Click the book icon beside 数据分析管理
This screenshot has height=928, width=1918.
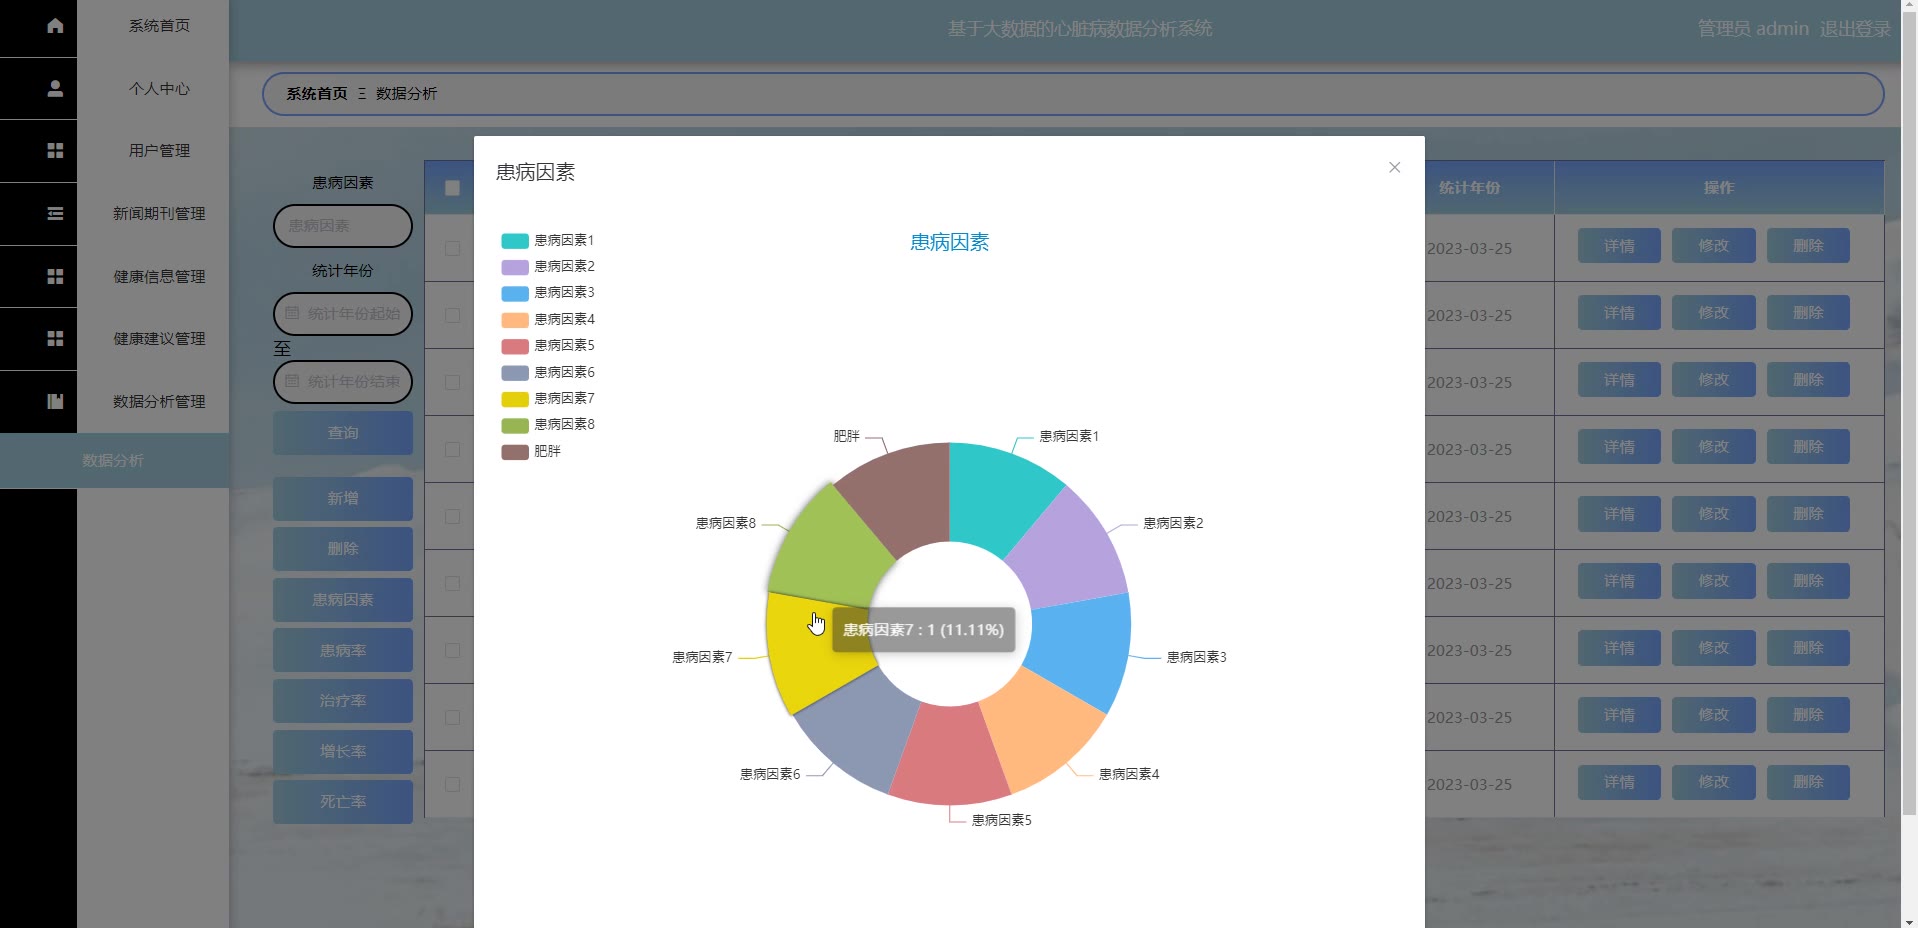(x=55, y=401)
